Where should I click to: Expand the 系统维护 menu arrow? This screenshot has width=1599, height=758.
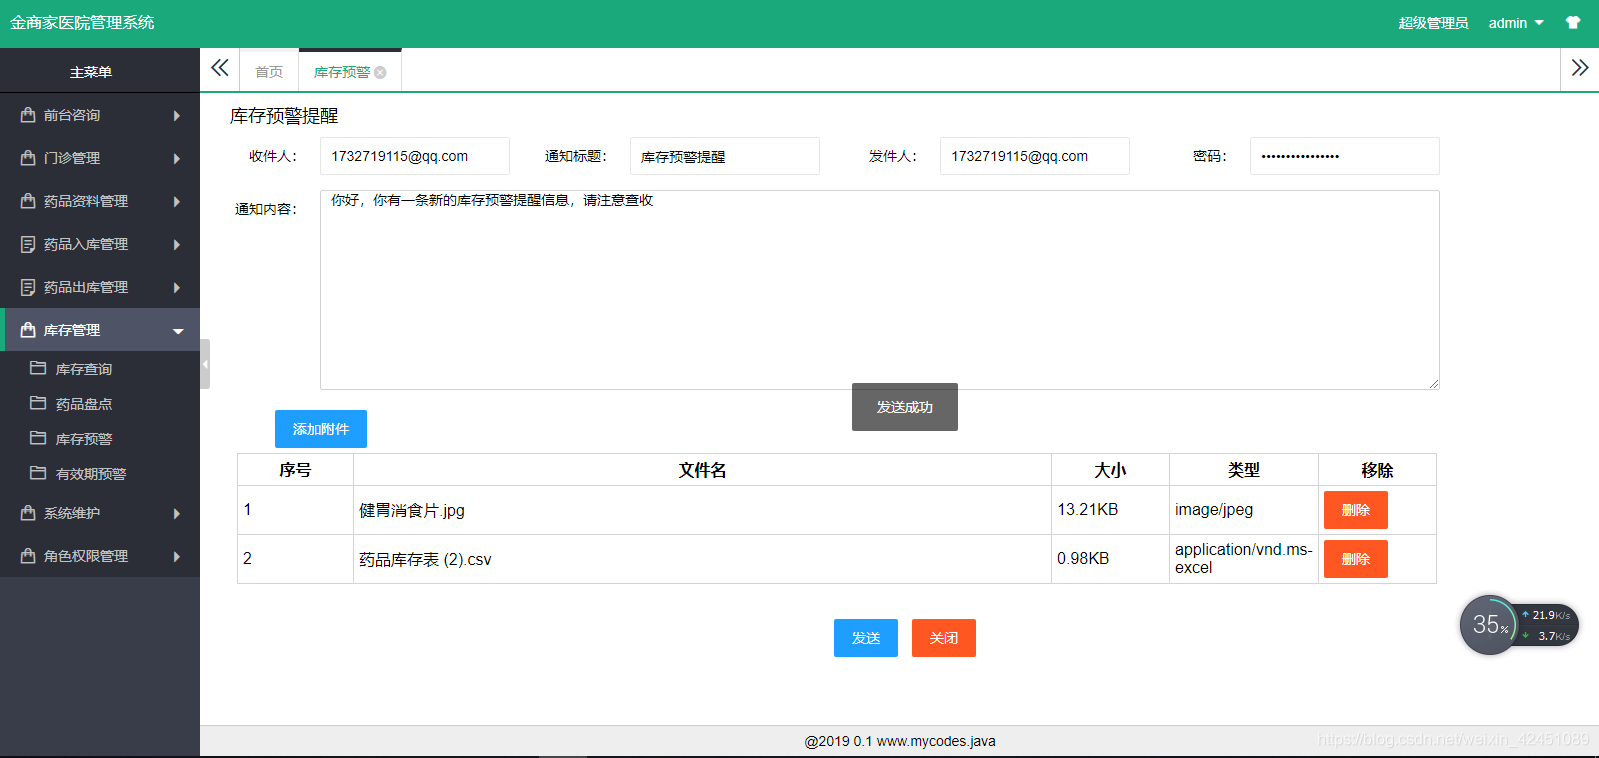click(177, 513)
